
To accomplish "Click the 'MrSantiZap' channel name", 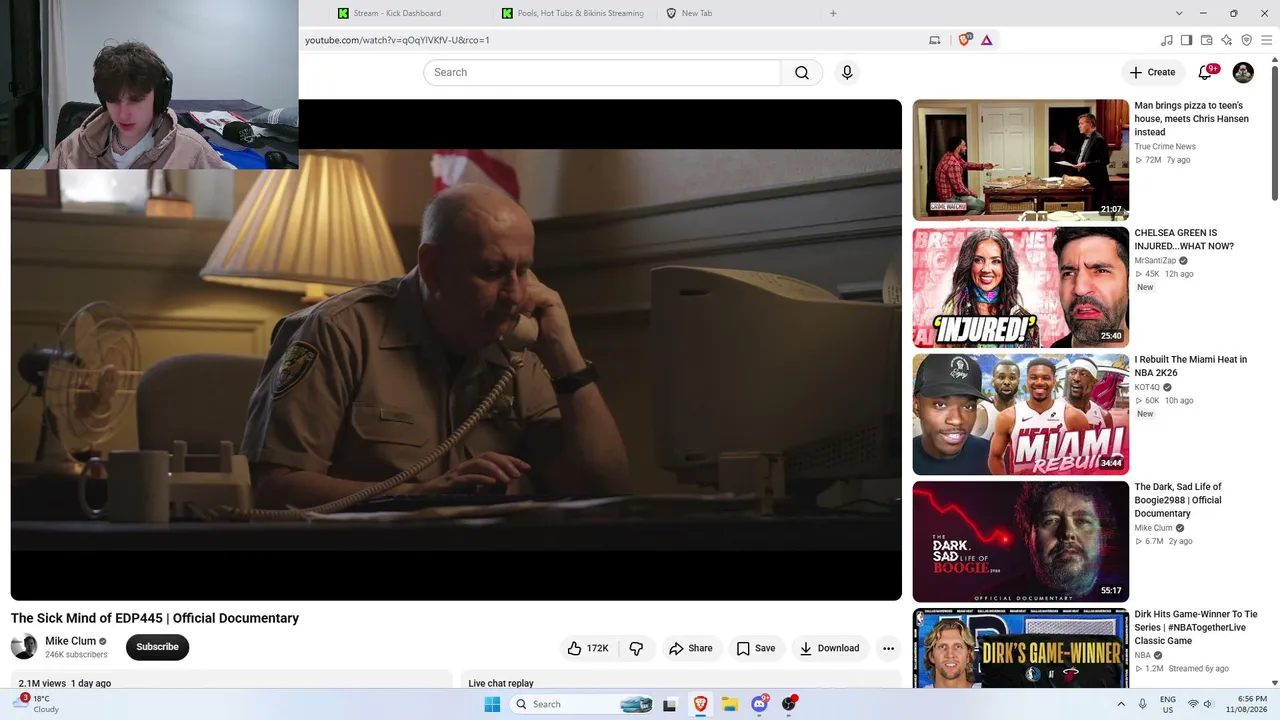I will pos(1155,260).
